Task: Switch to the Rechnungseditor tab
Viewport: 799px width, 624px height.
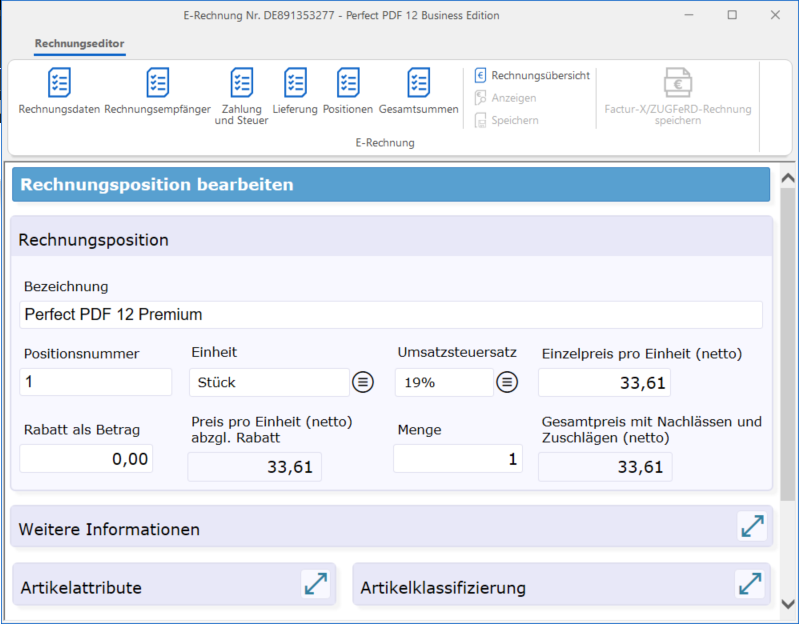Action: [x=79, y=44]
